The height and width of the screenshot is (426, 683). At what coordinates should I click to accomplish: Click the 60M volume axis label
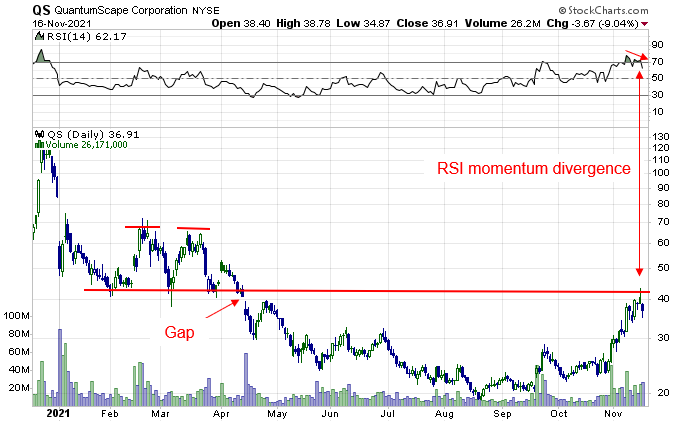tap(19, 352)
